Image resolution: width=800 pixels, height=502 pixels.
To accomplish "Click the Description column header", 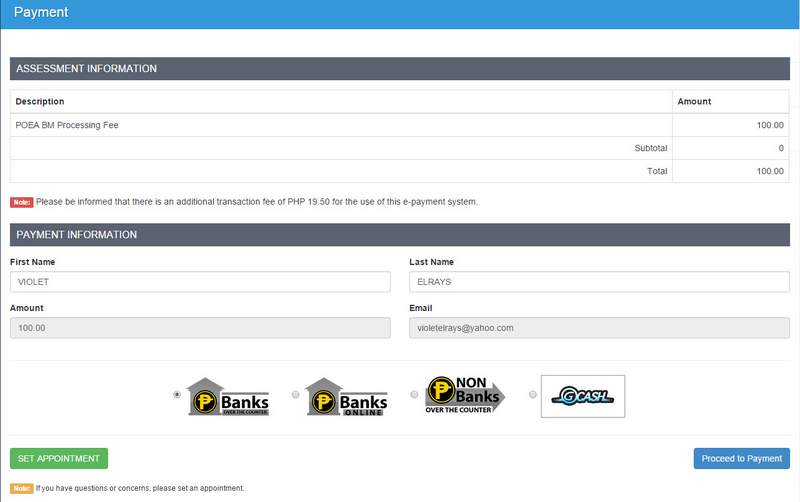I will pyautogui.click(x=40, y=101).
